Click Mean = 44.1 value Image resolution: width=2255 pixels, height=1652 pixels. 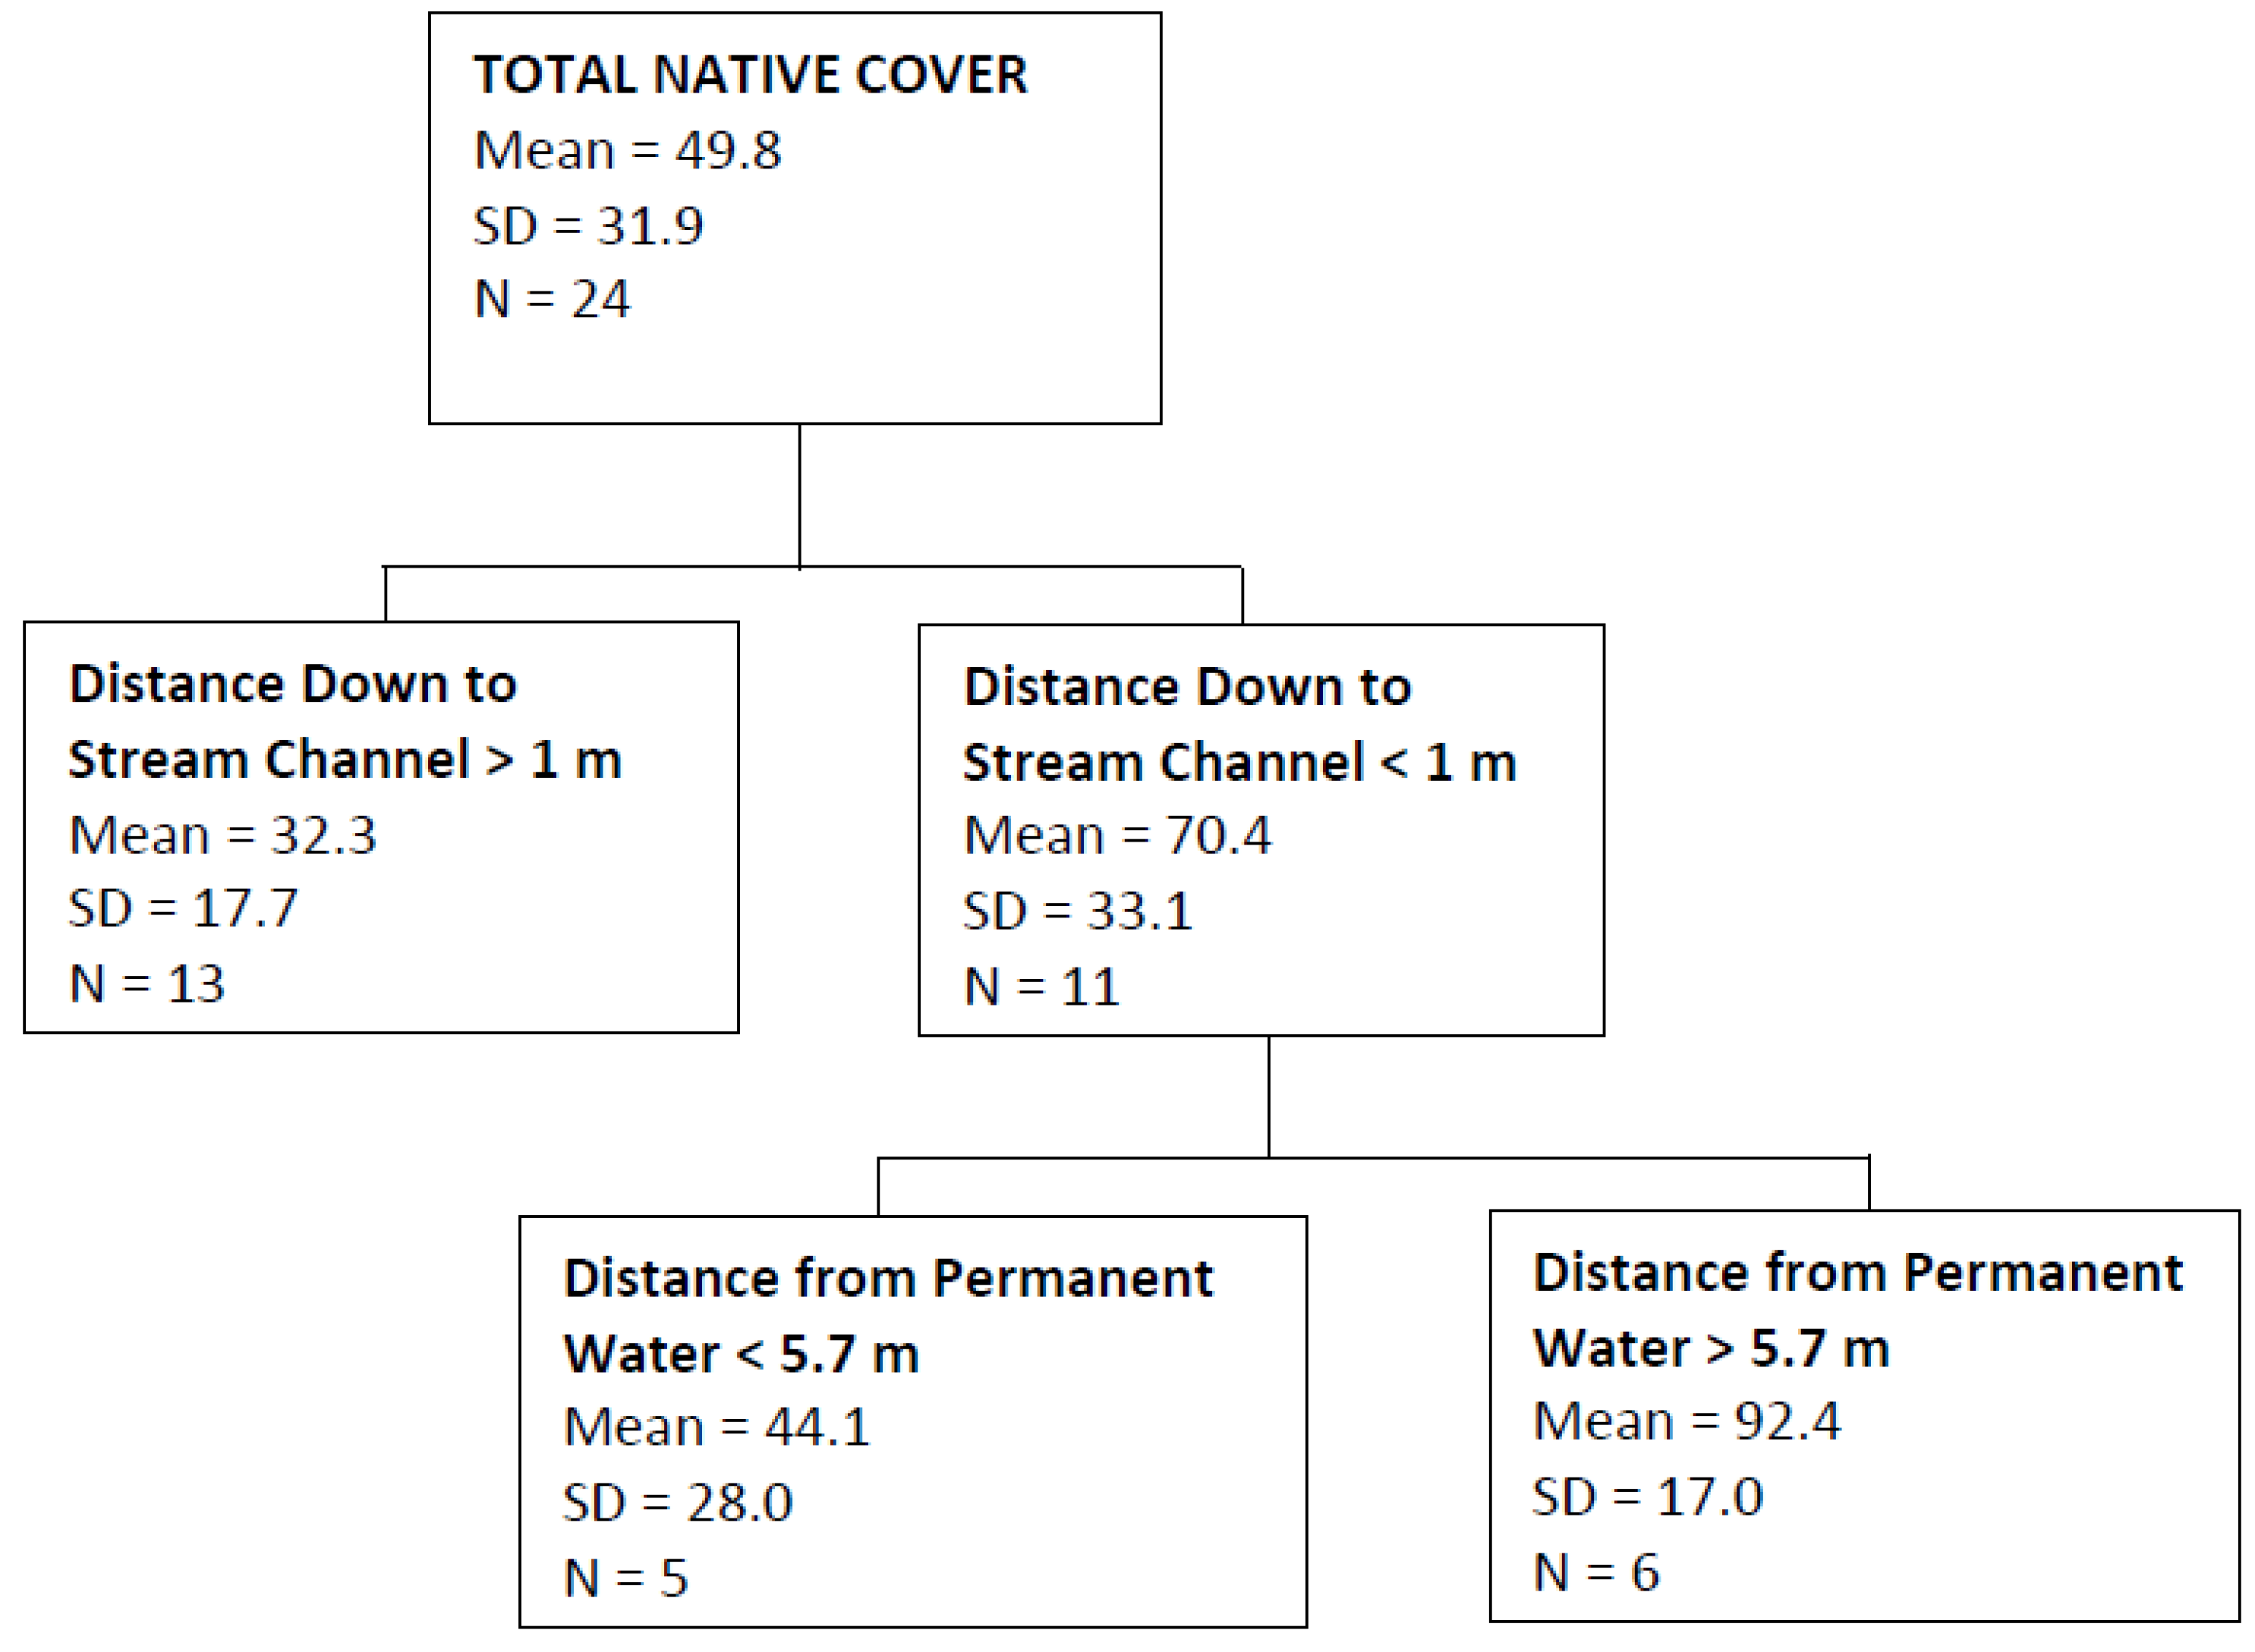[717, 1426]
